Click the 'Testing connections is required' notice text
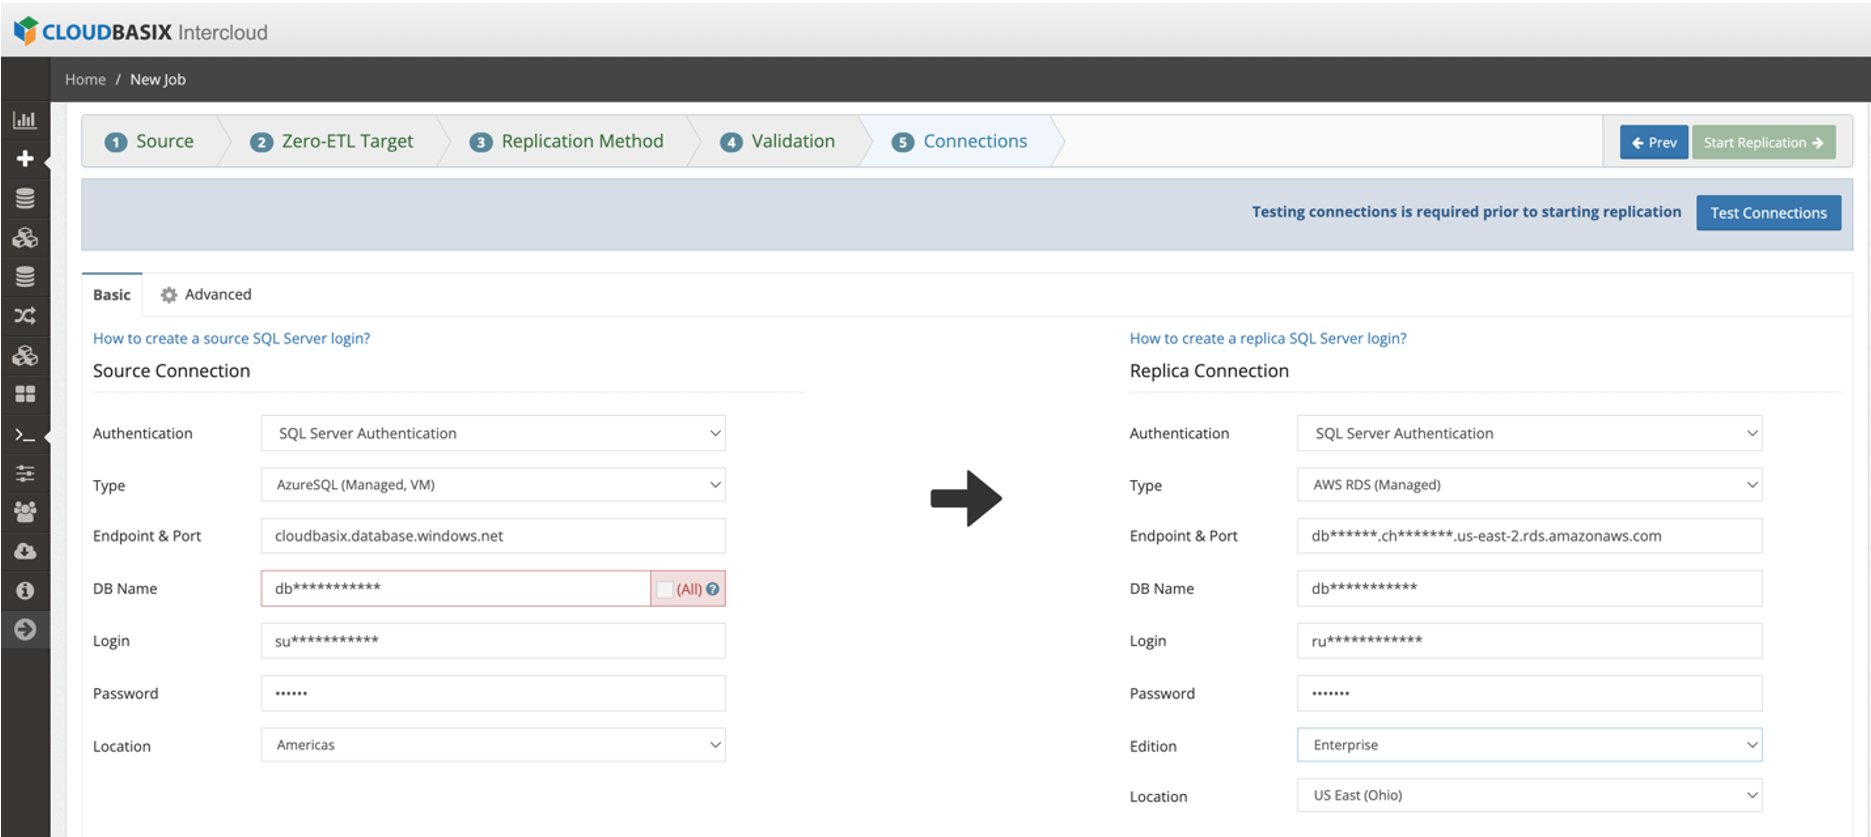1871x837 pixels. click(x=1466, y=212)
